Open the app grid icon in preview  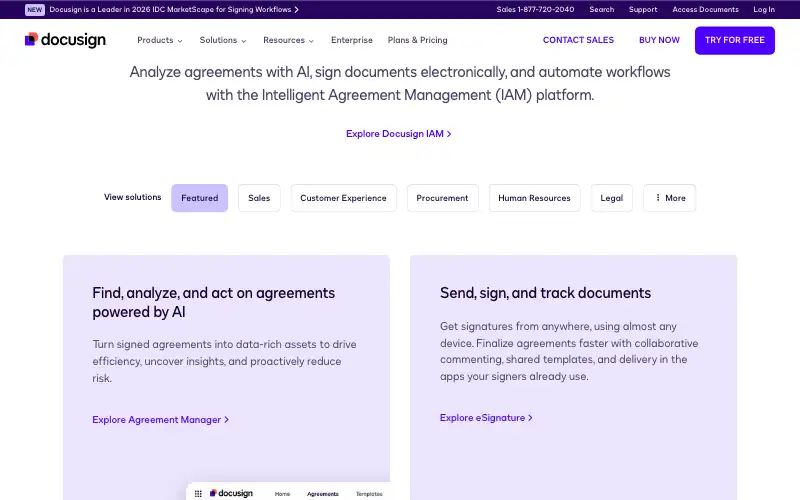(198, 493)
